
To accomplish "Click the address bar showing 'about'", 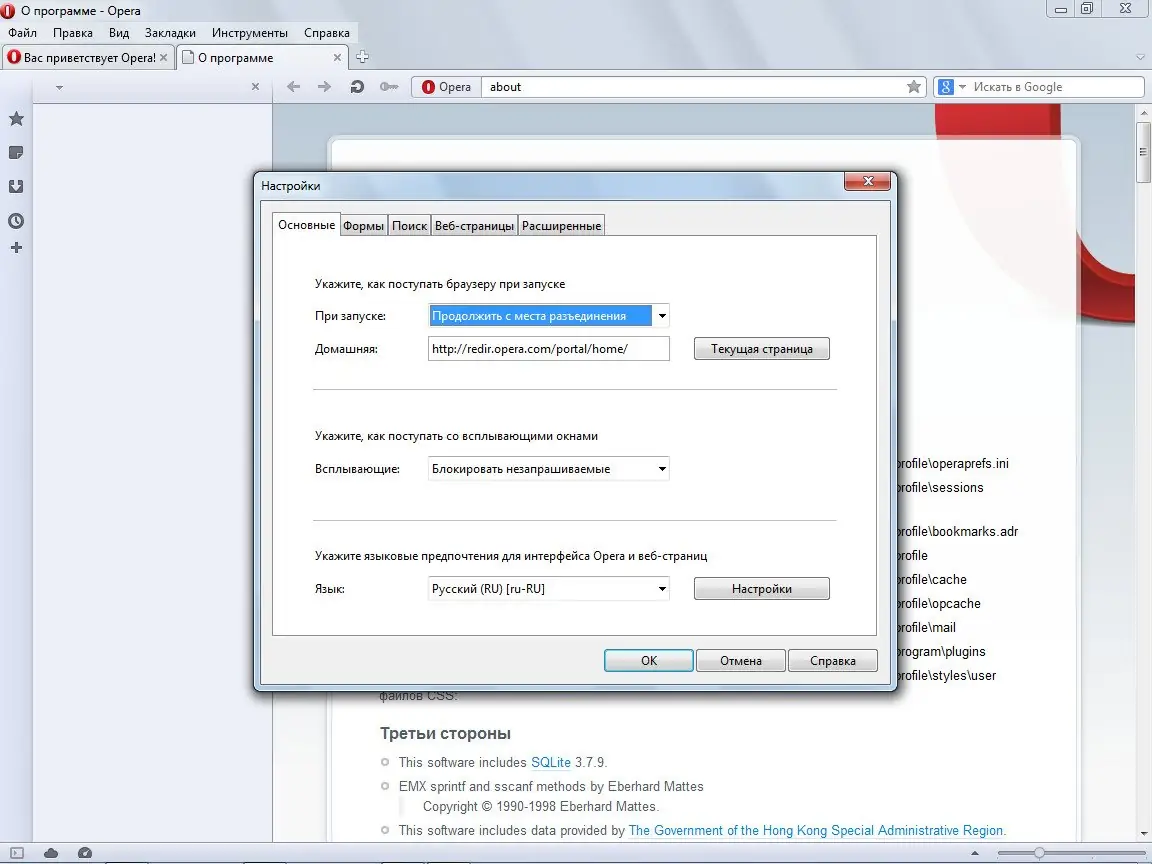I will pos(694,87).
